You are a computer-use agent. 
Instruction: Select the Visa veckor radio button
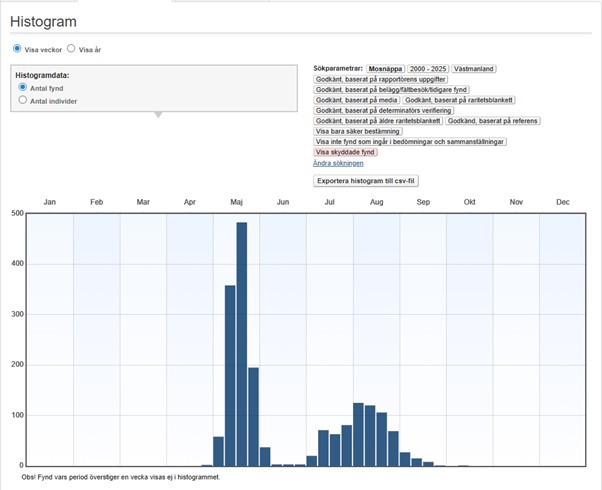coord(17,48)
